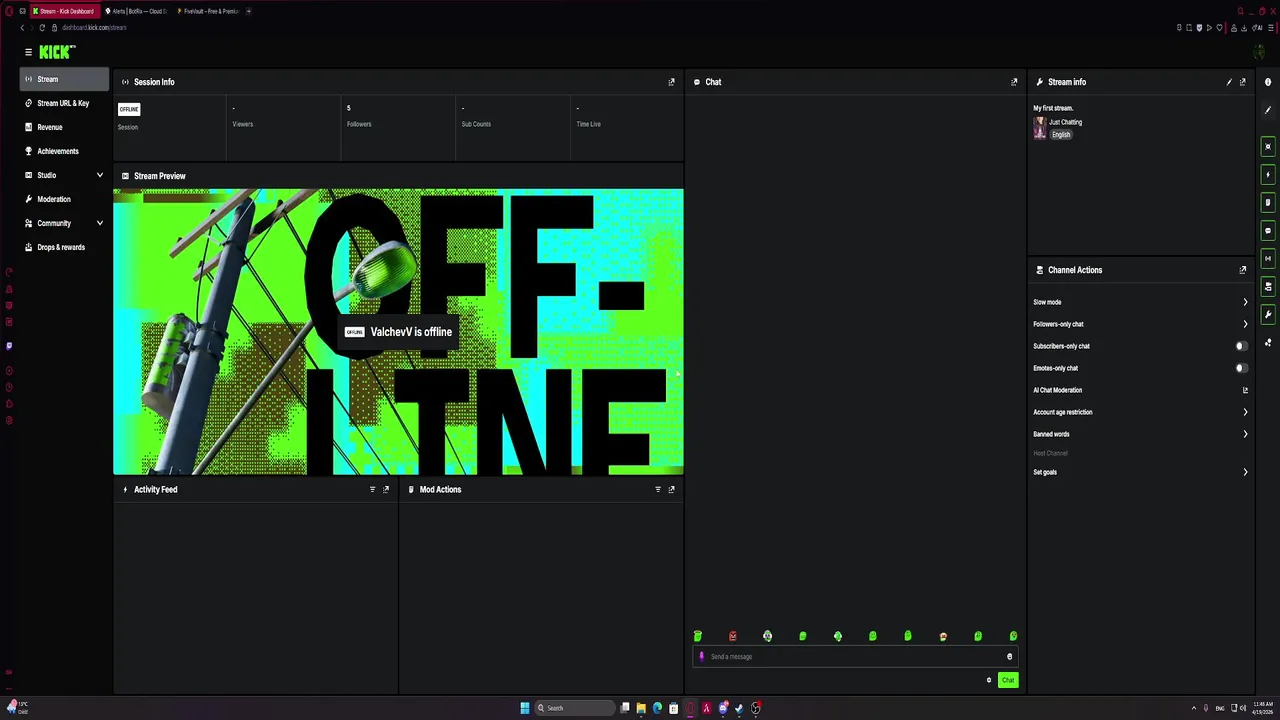This screenshot has width=1280, height=720.
Task: Open Followers-only chat settings
Action: click(x=1141, y=324)
